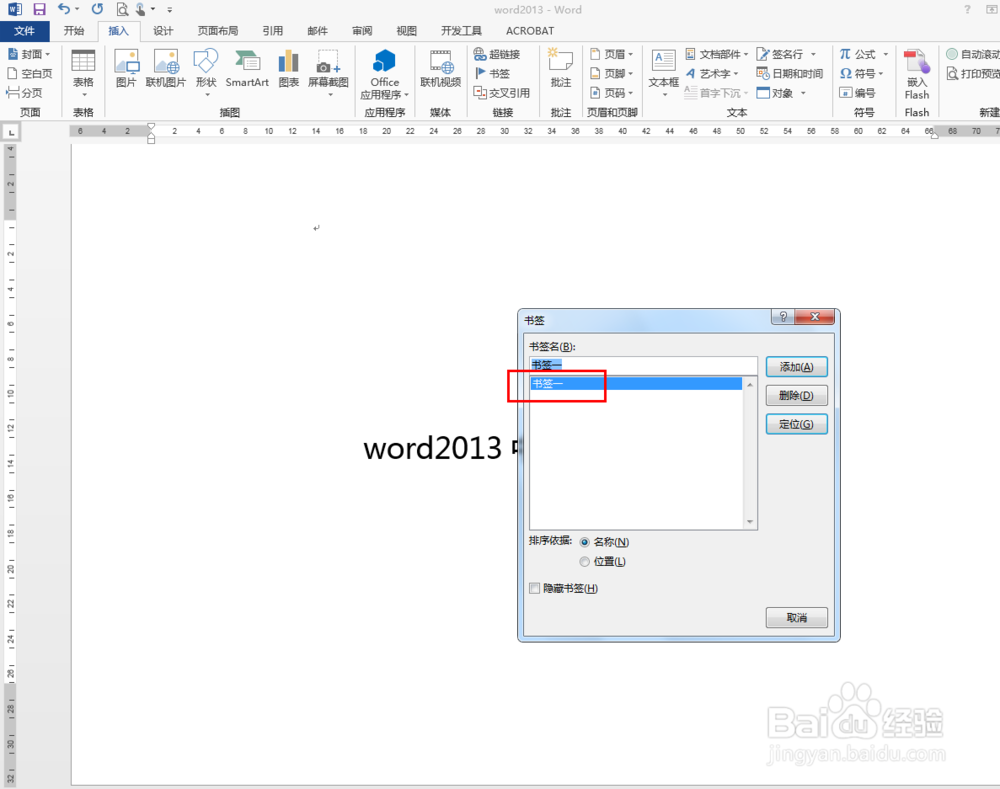Switch to the ACROBAT tab
The width and height of the screenshot is (1000, 789).
[x=530, y=31]
